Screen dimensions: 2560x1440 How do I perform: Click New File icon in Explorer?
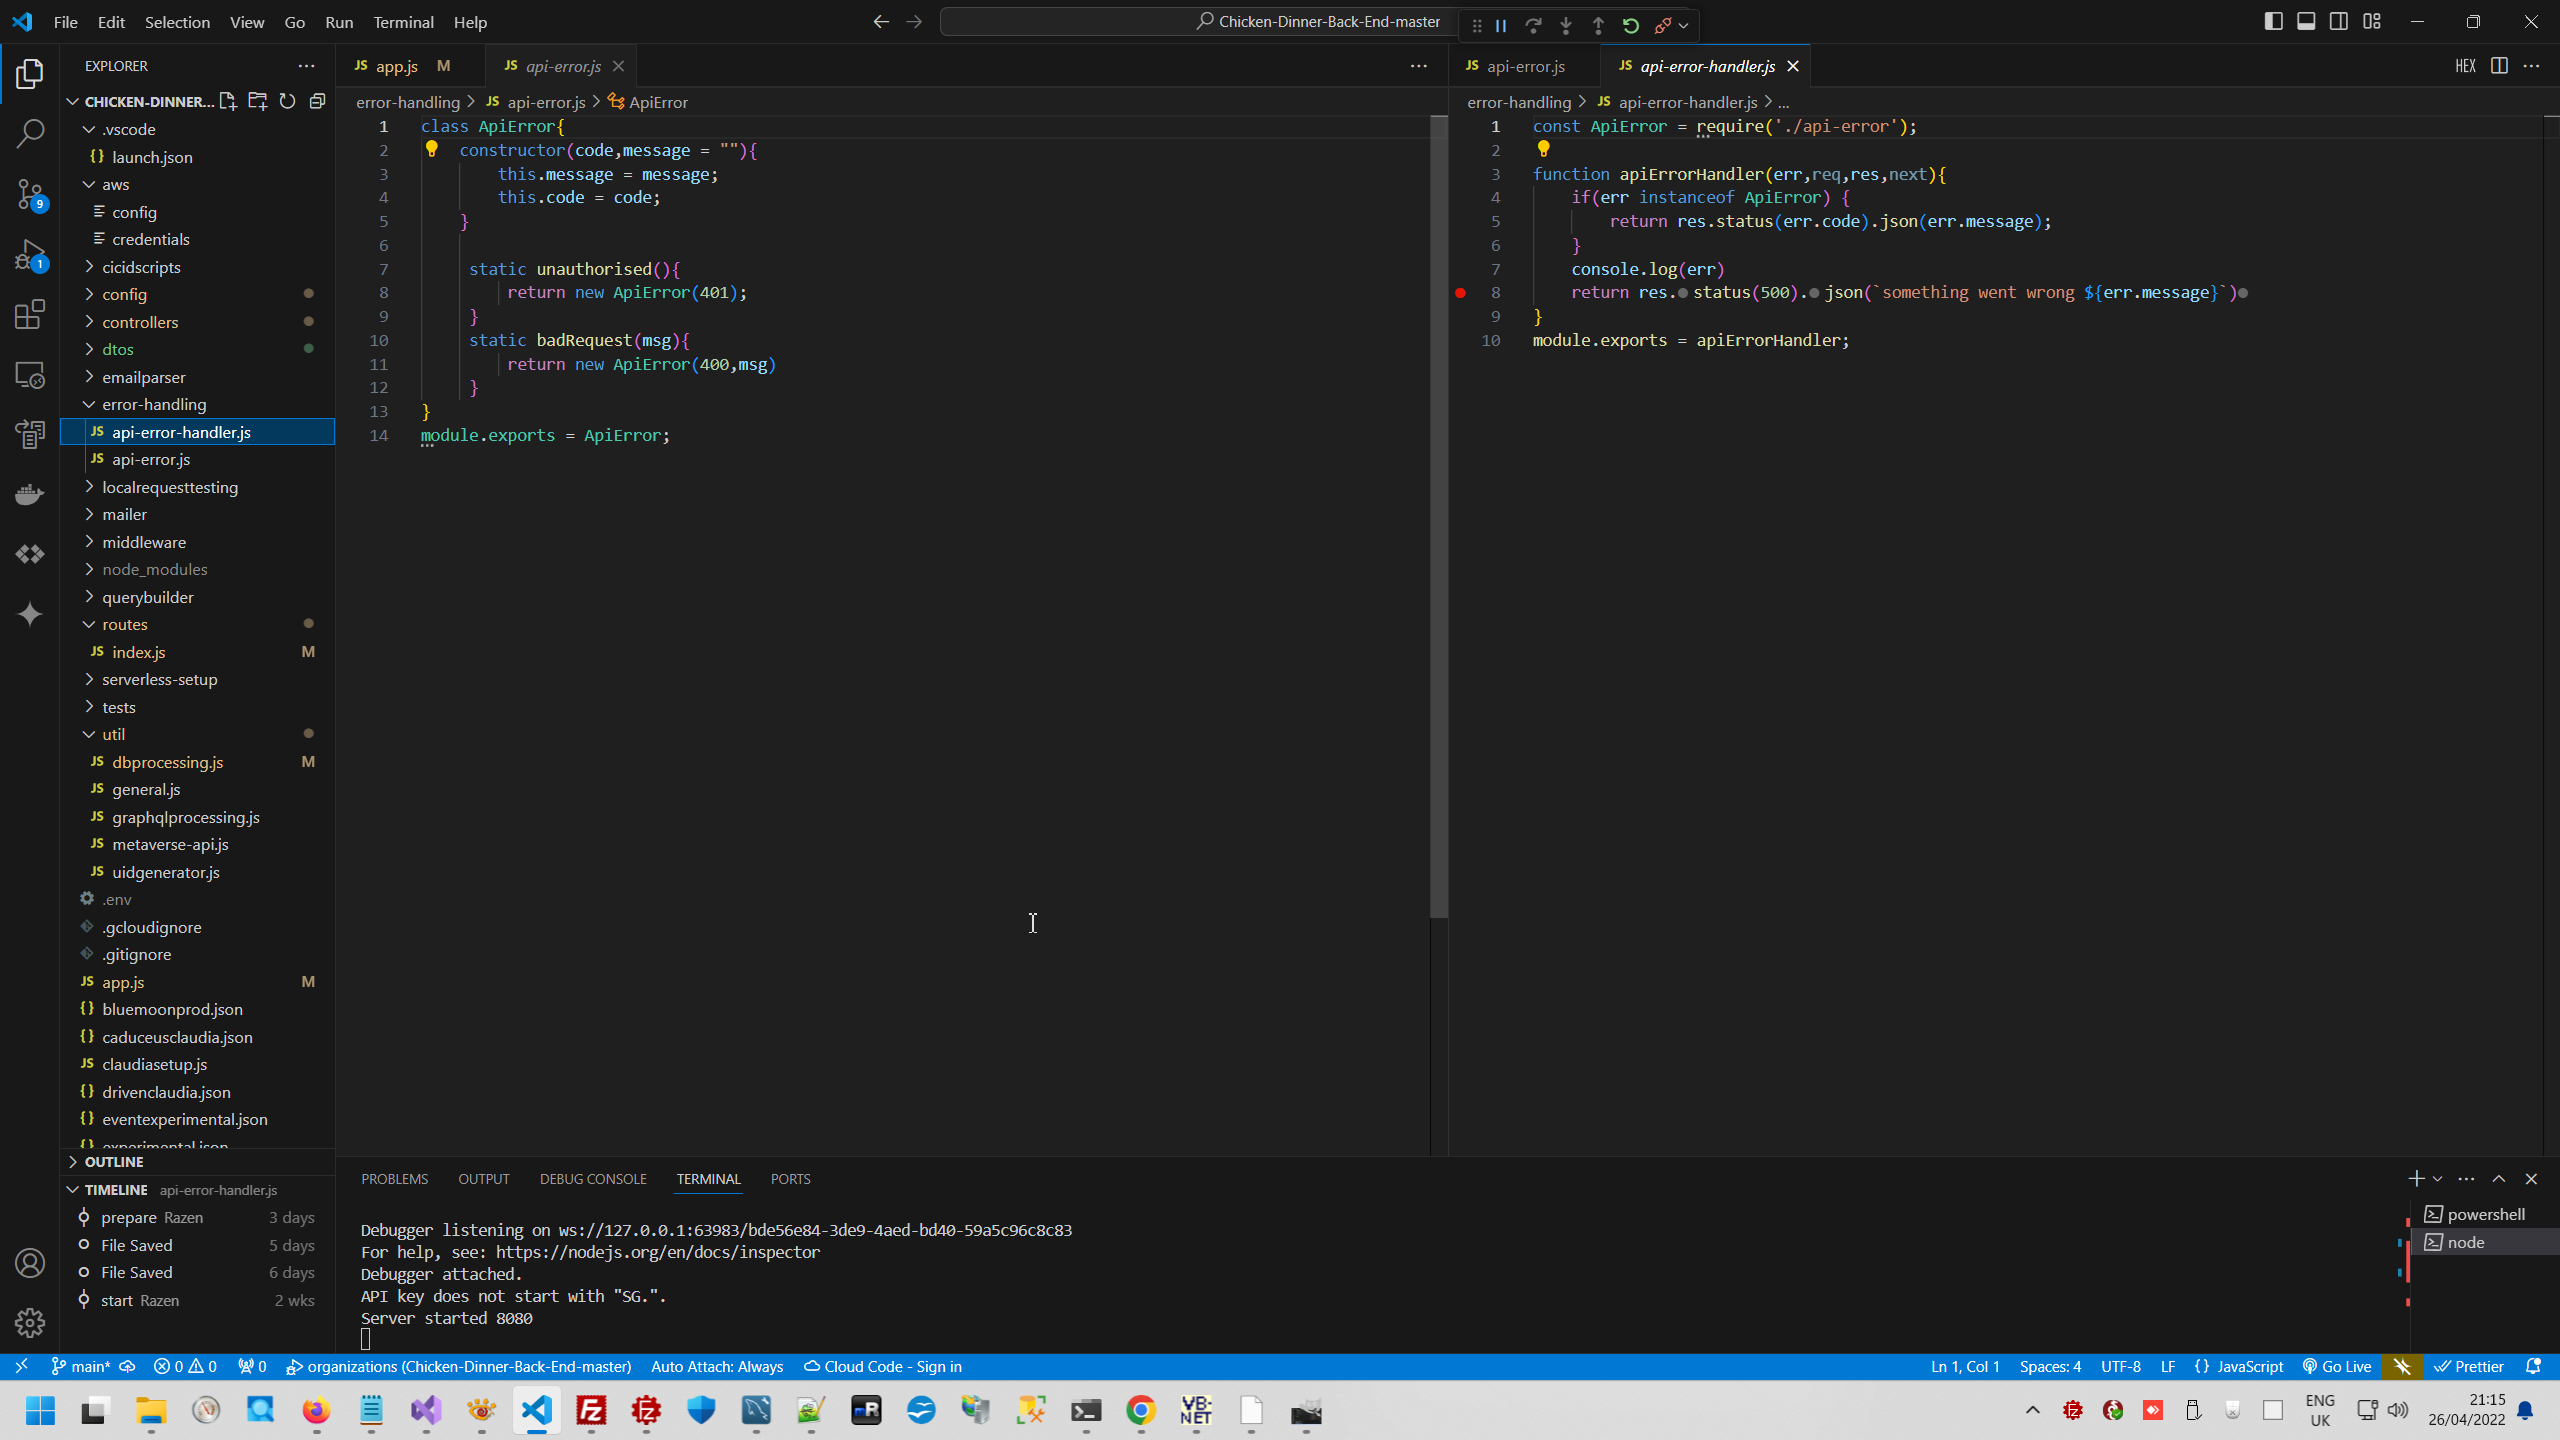point(228,101)
